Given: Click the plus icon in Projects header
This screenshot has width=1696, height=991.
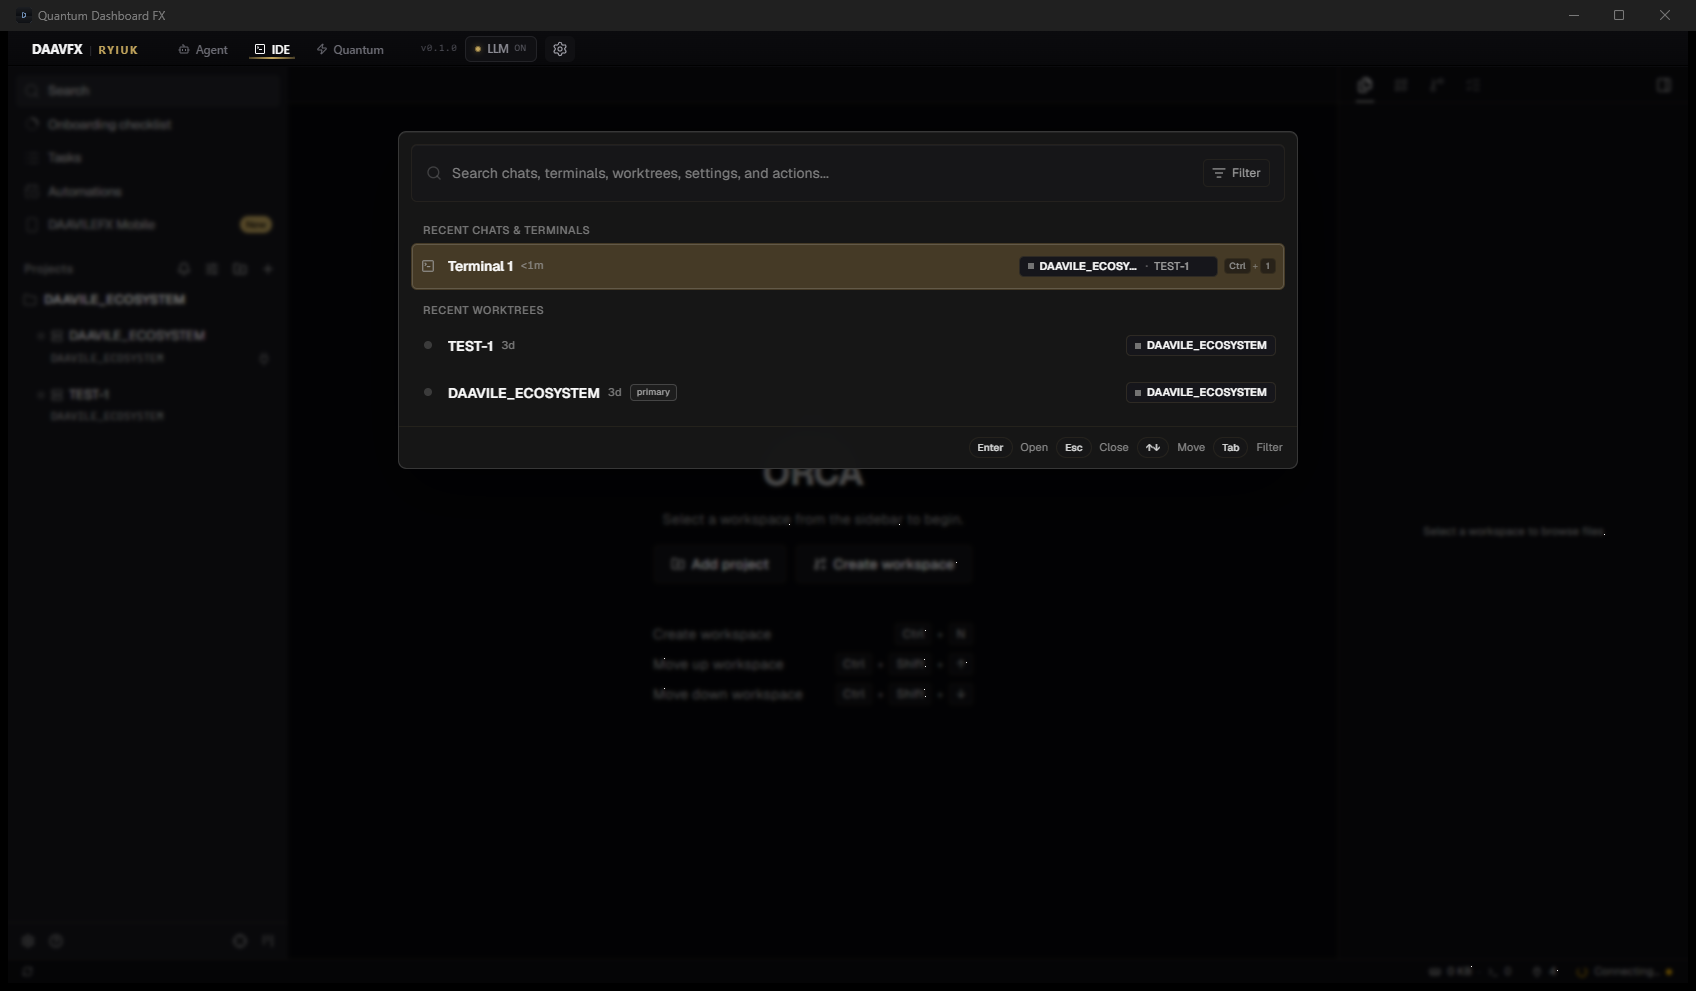Looking at the screenshot, I should pyautogui.click(x=268, y=269).
